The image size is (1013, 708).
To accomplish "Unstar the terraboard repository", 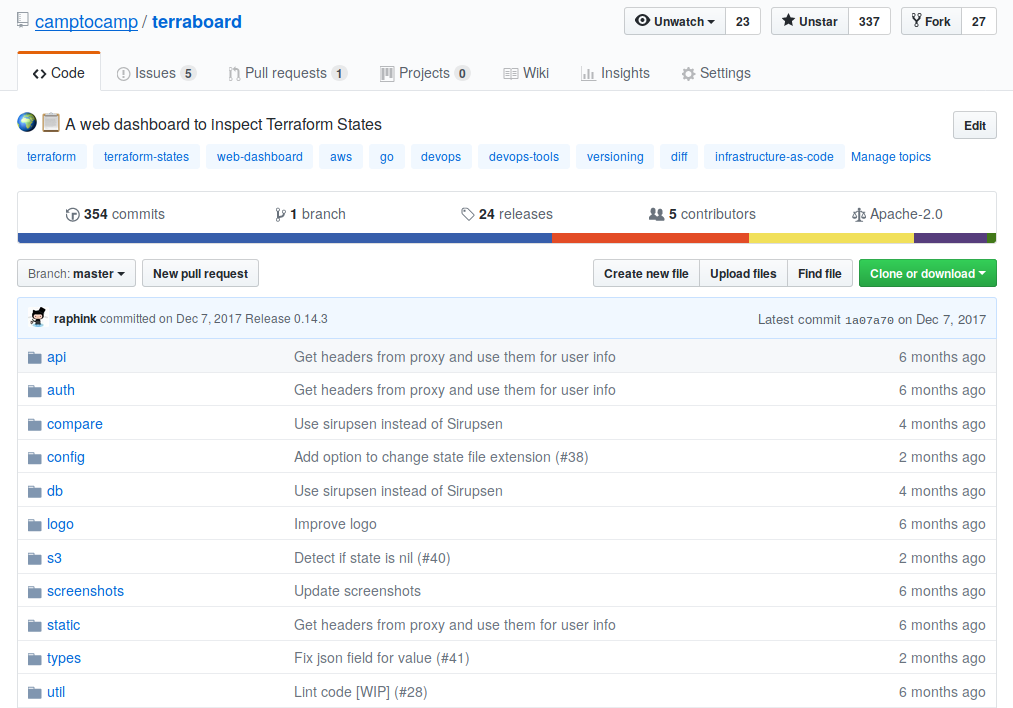I will pos(809,21).
